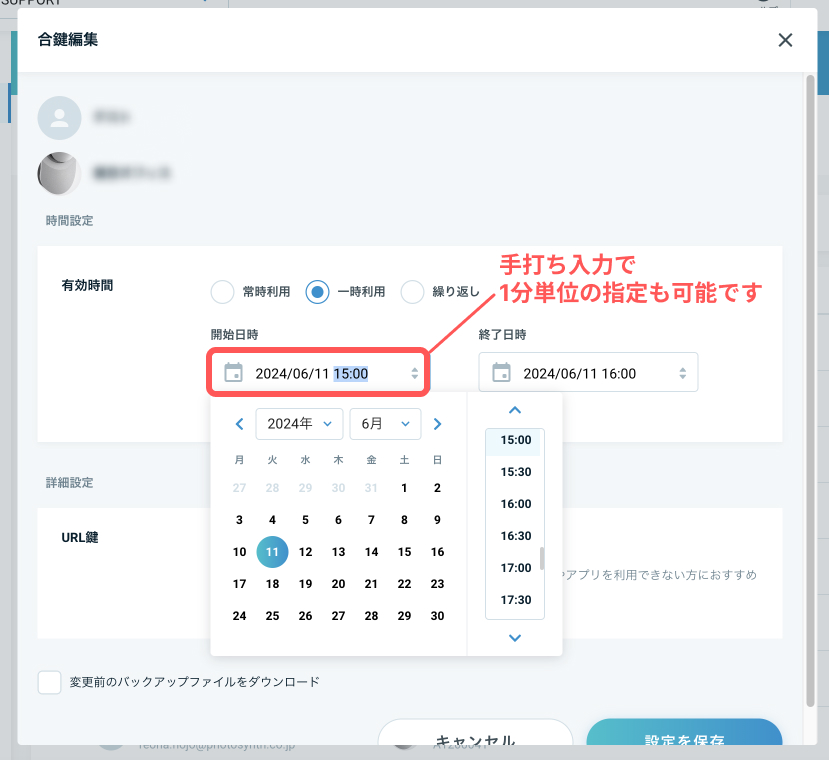Image resolution: width=829 pixels, height=760 pixels.
Task: Open the 2024年 year dropdown
Action: point(299,424)
